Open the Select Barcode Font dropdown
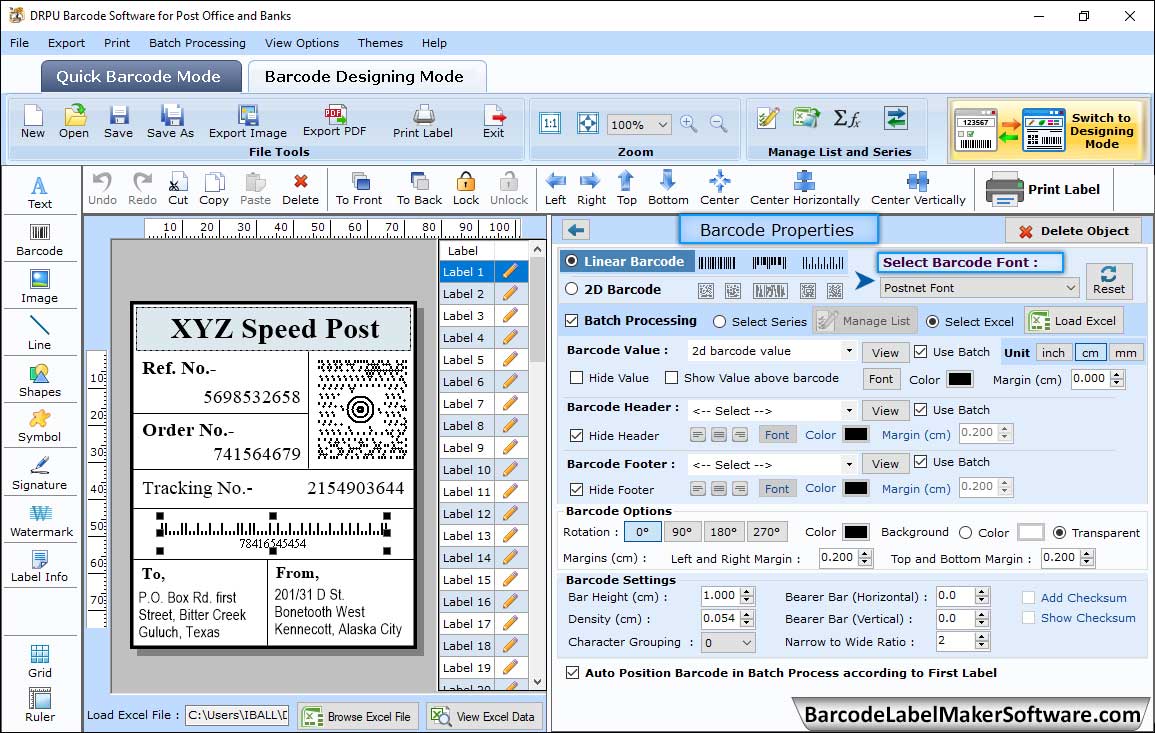The image size is (1155, 733). click(x=979, y=288)
